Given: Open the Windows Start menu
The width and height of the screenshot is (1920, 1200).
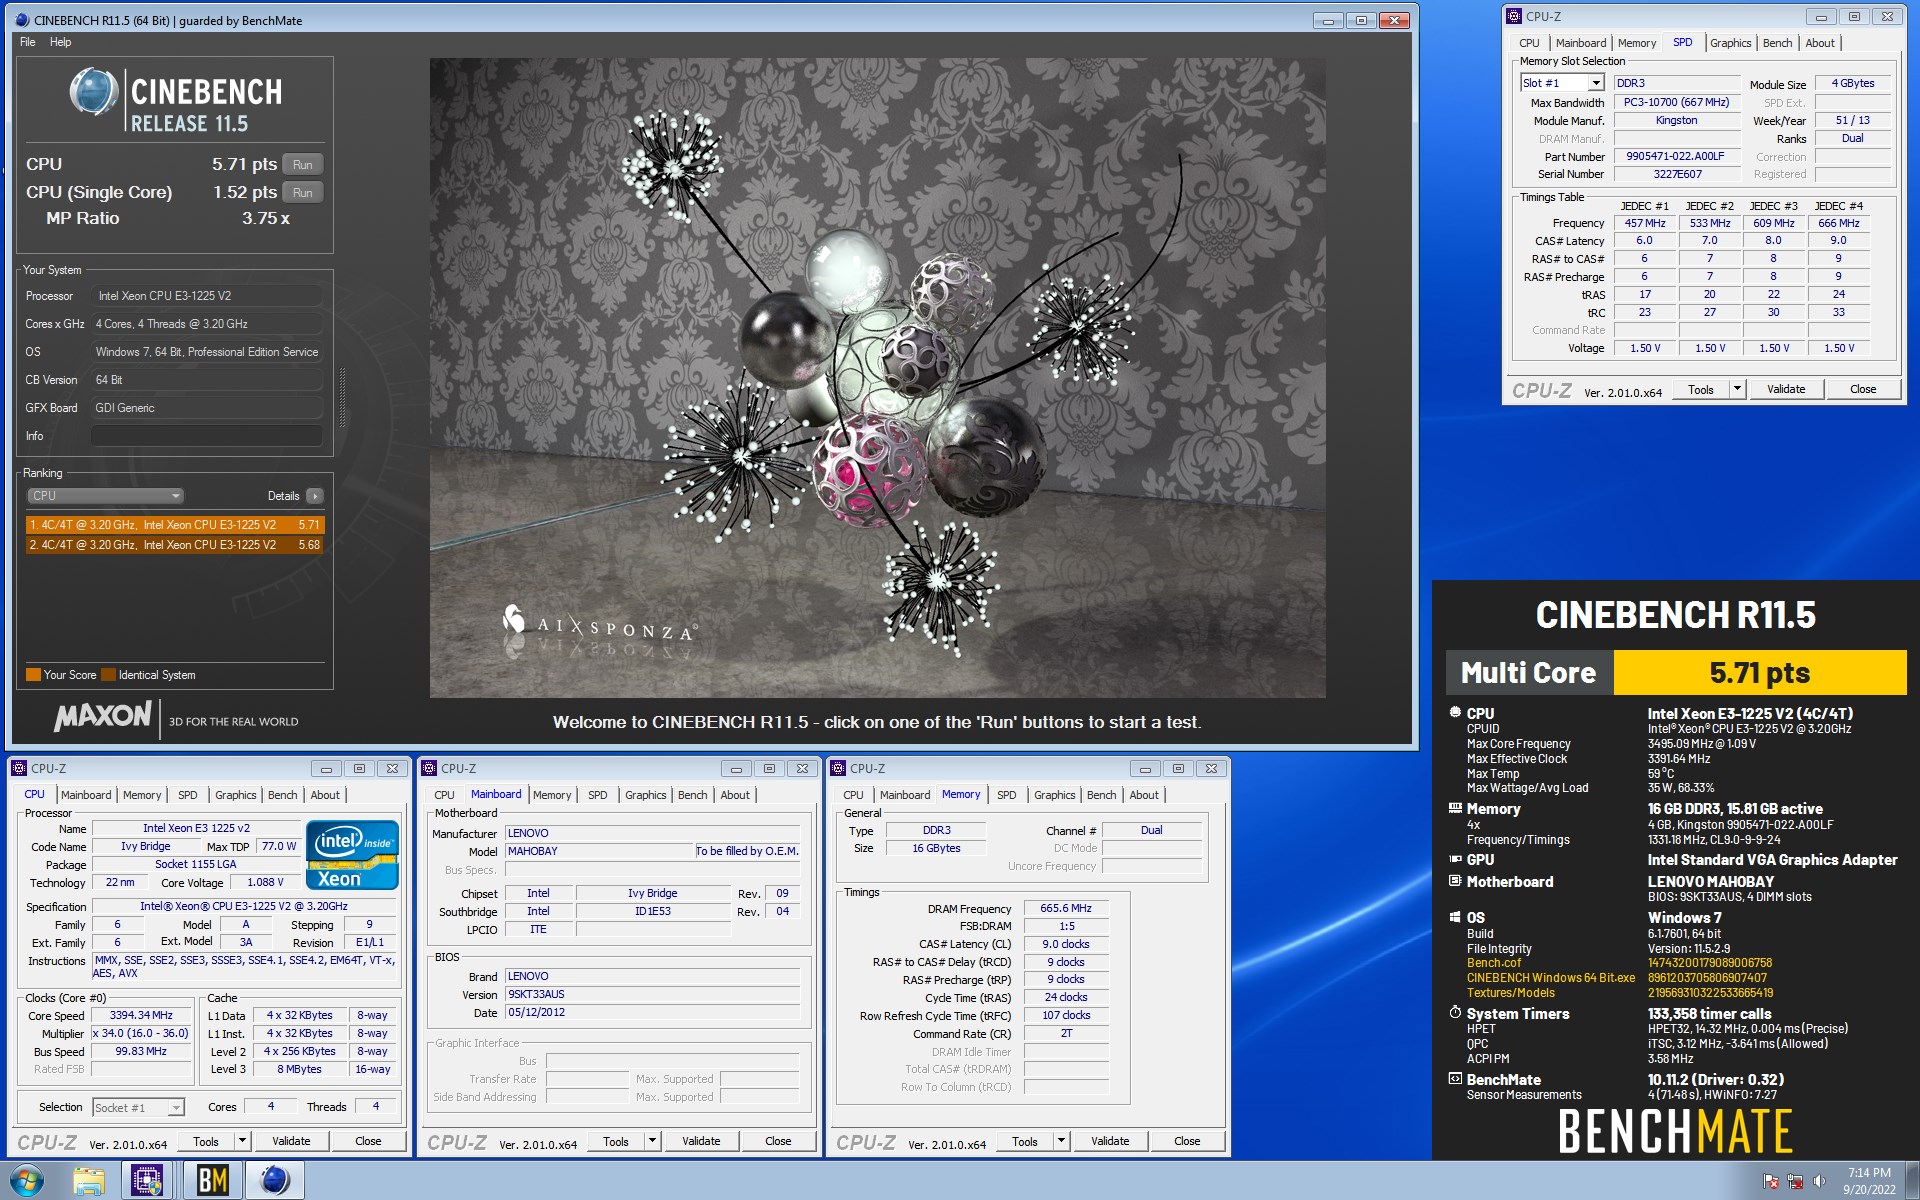Looking at the screenshot, I should pyautogui.click(x=27, y=1181).
